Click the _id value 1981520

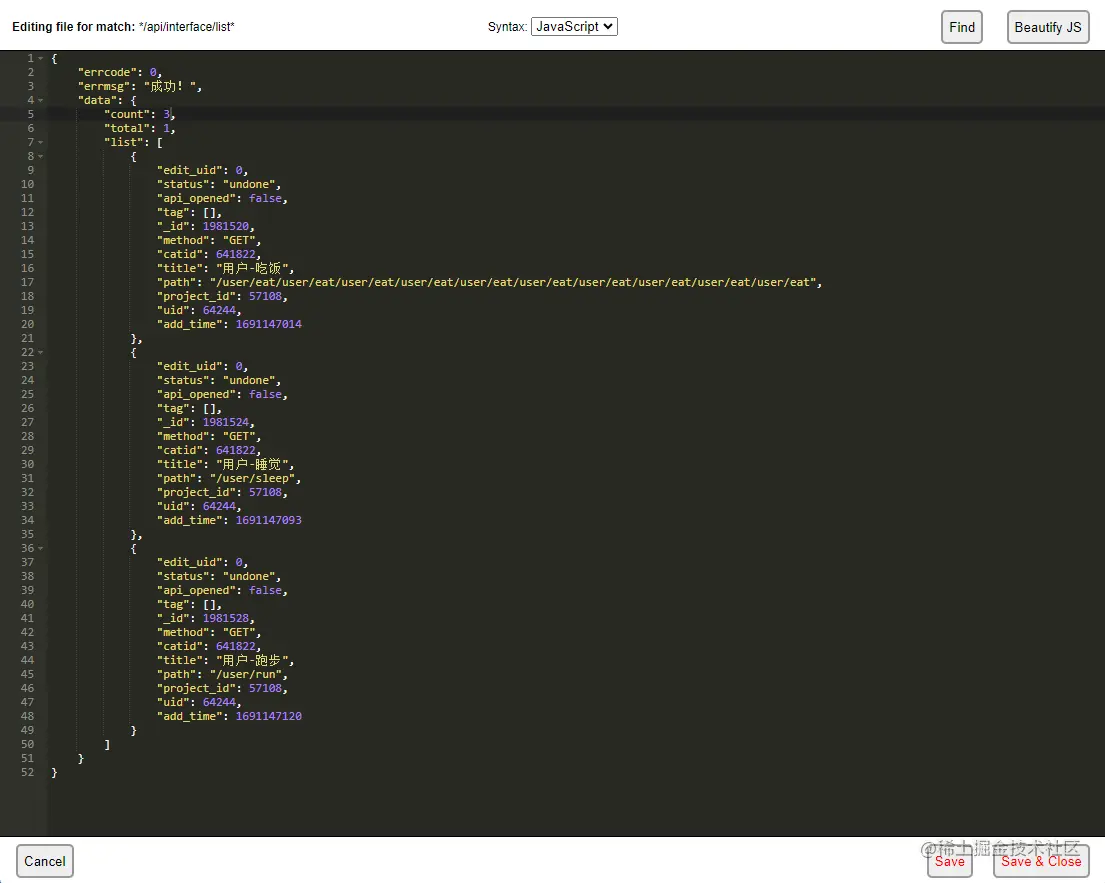coord(226,226)
